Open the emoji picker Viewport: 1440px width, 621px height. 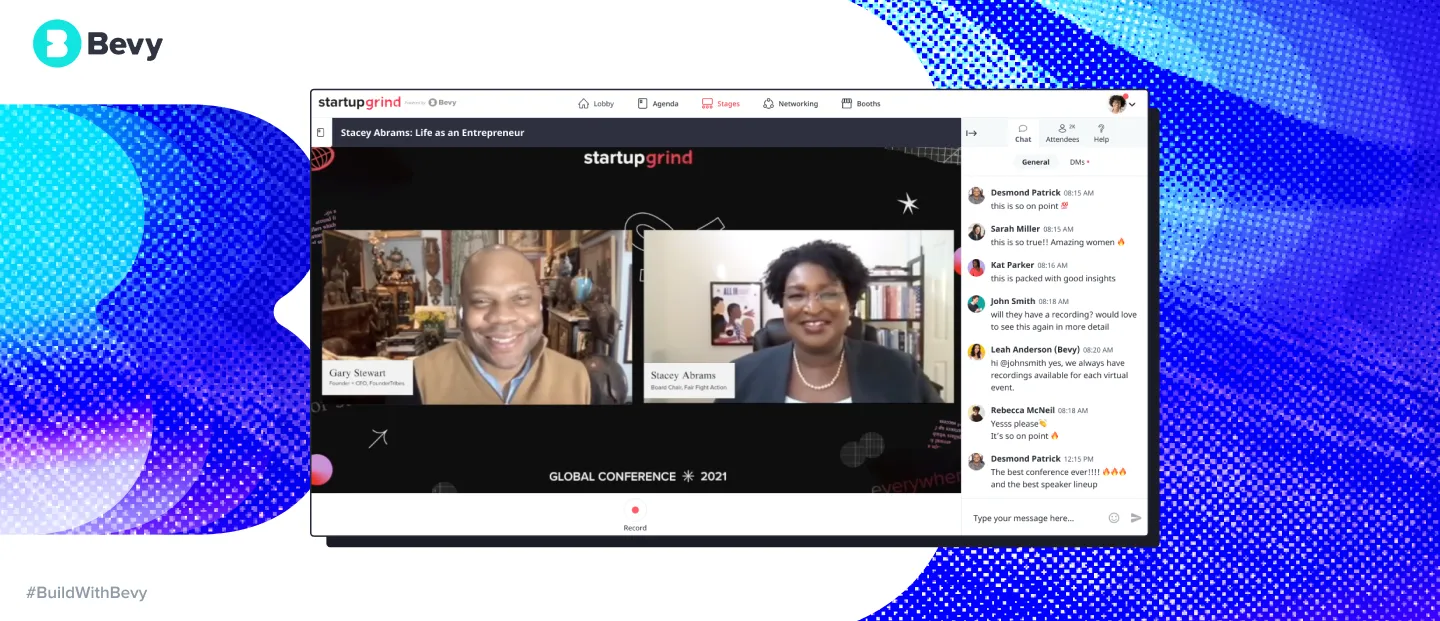coord(1114,518)
